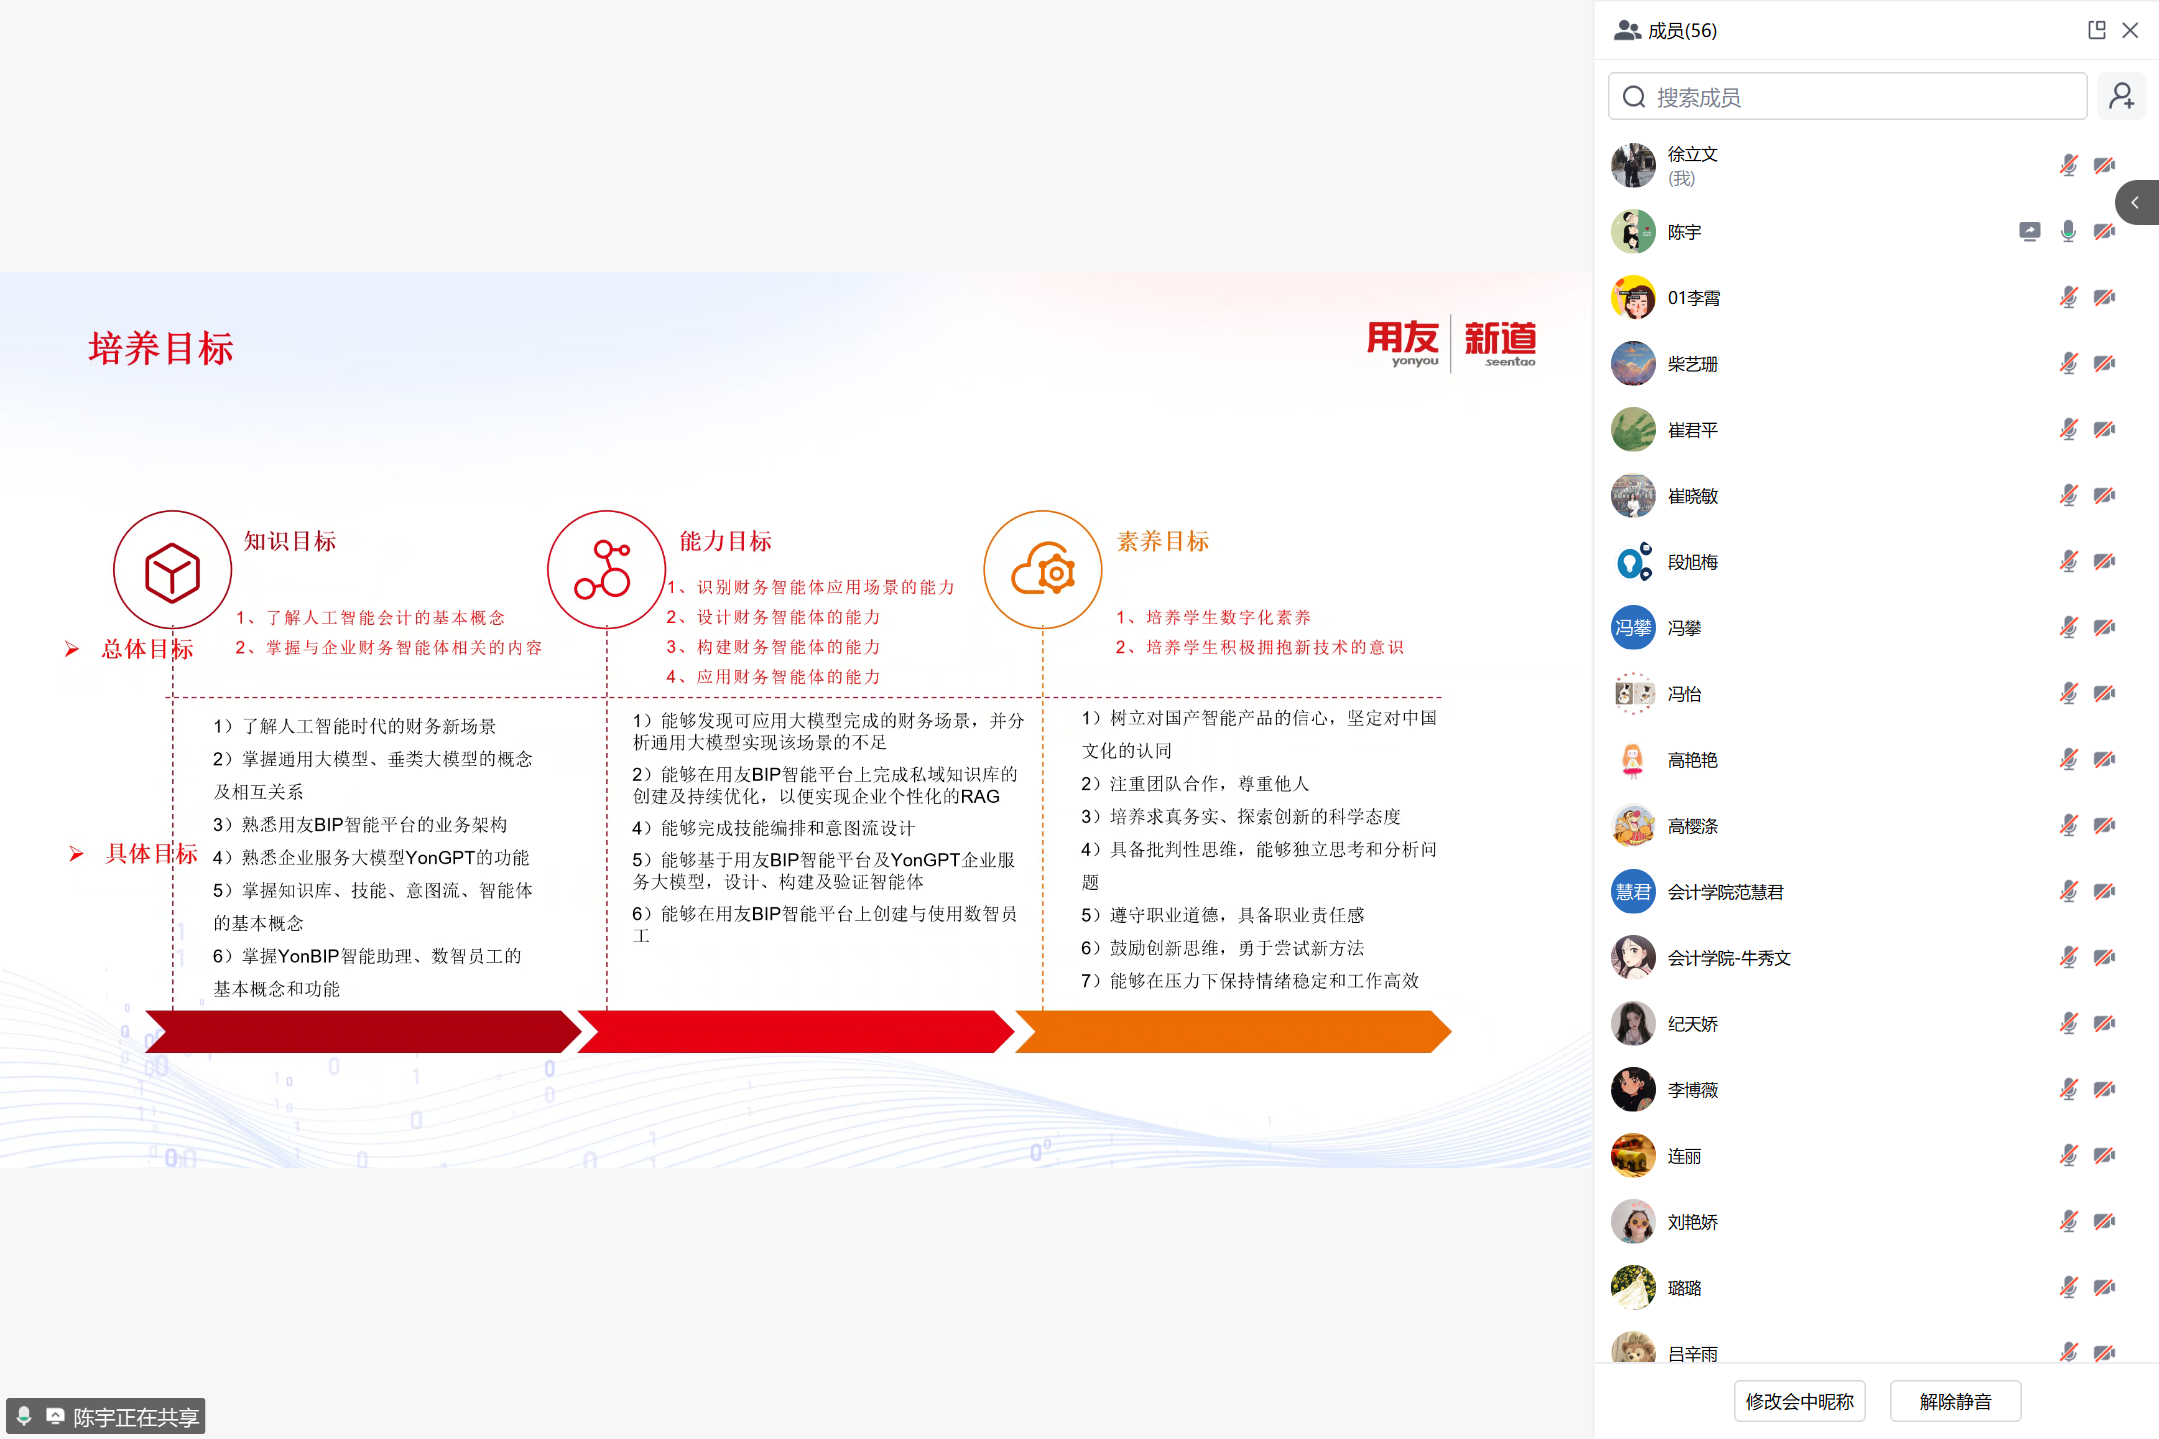Click 陈宇's screen sharing icon
This screenshot has height=1439, width=2159.
click(2029, 232)
